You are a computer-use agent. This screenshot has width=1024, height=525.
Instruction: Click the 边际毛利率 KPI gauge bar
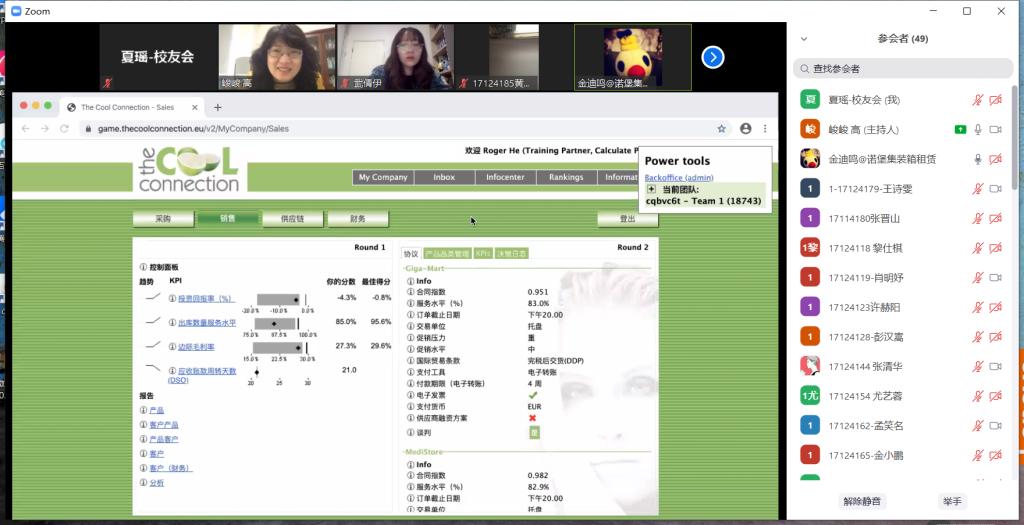[x=278, y=347]
